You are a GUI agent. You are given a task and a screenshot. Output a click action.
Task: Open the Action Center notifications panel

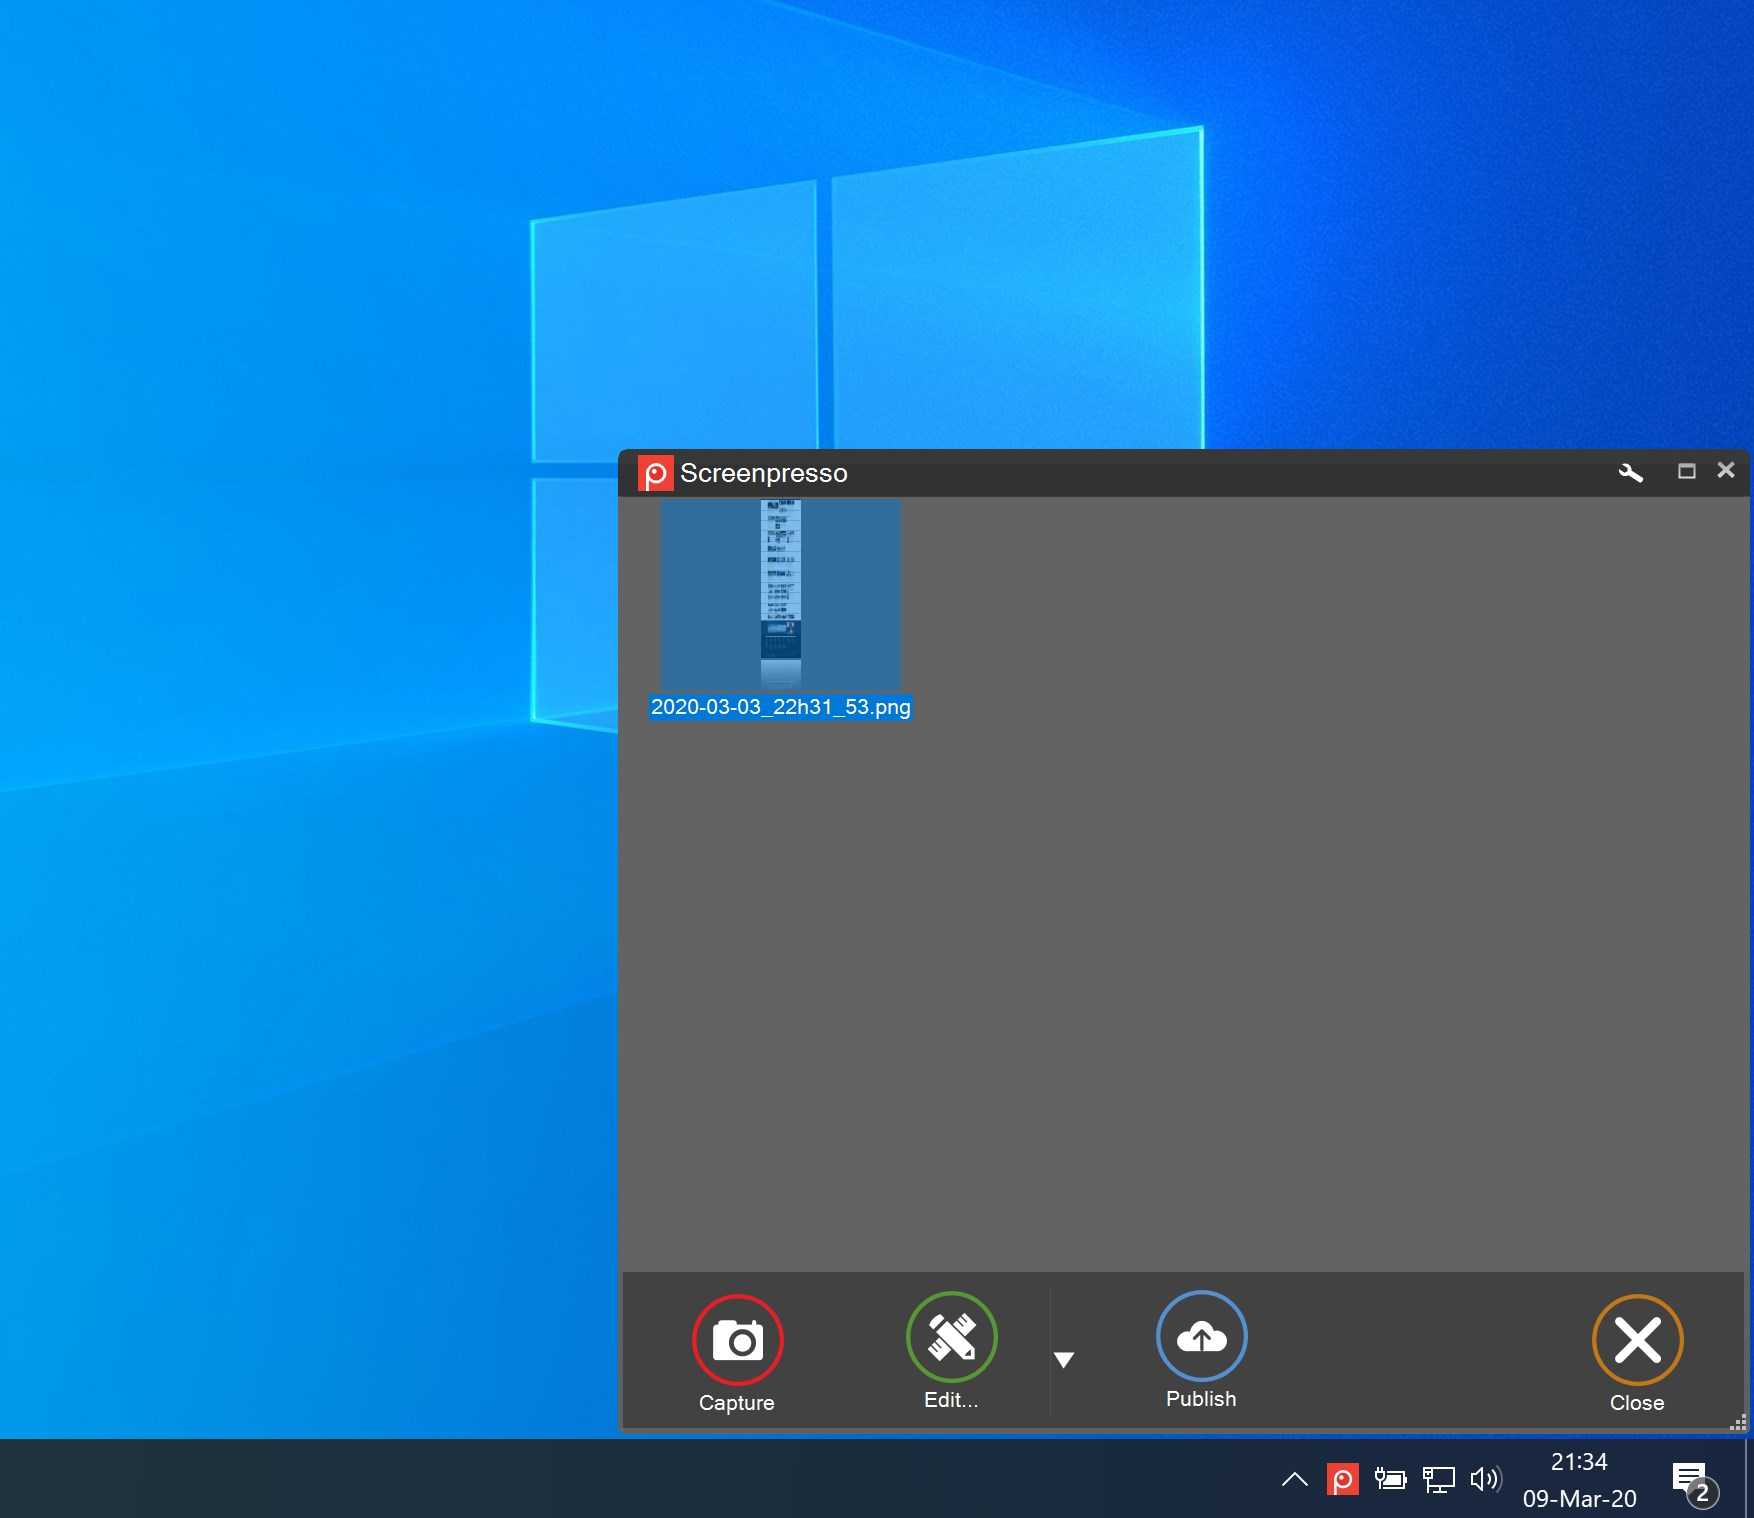(x=1691, y=1480)
